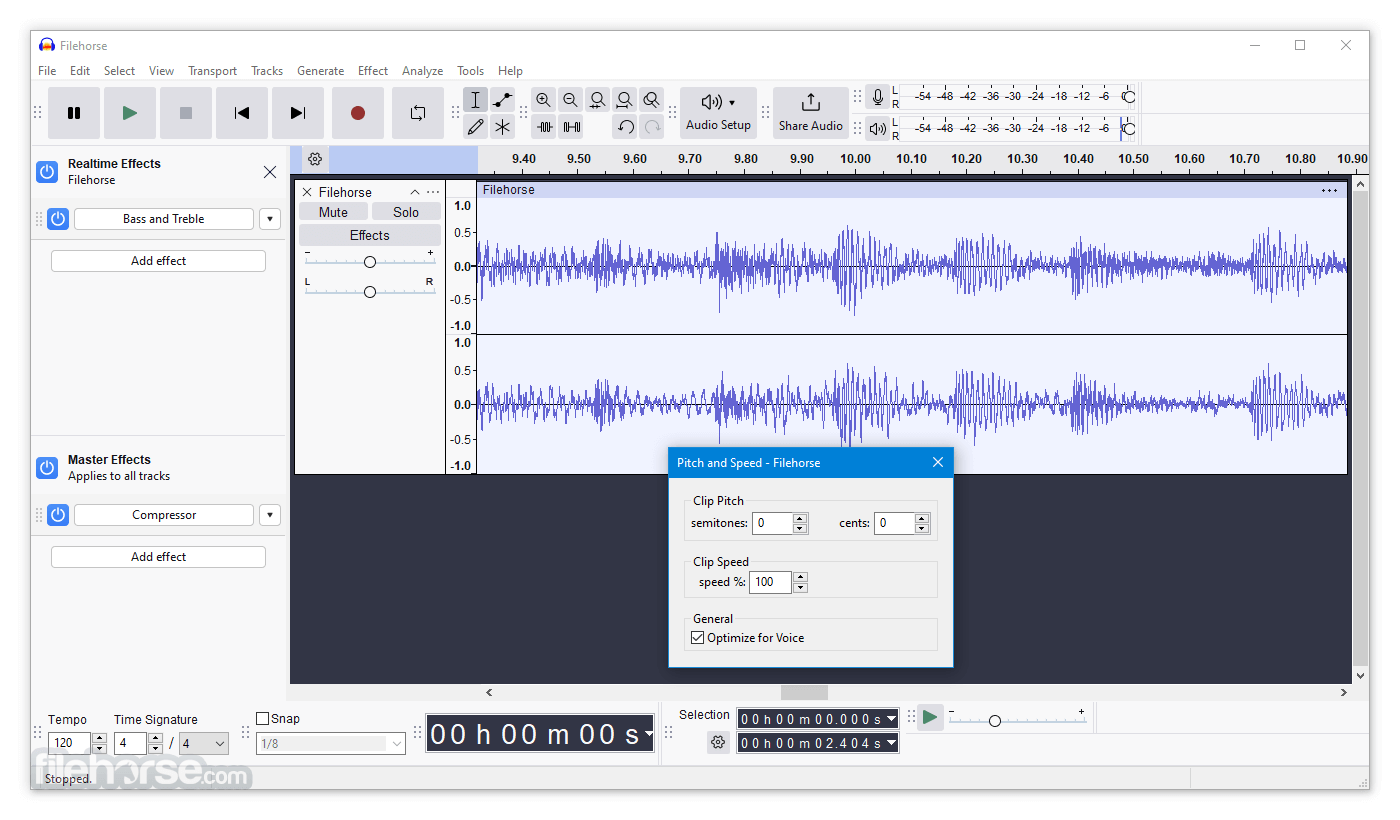The height and width of the screenshot is (820, 1400).
Task: Open the time signature denominator dropdown
Action: 204,743
